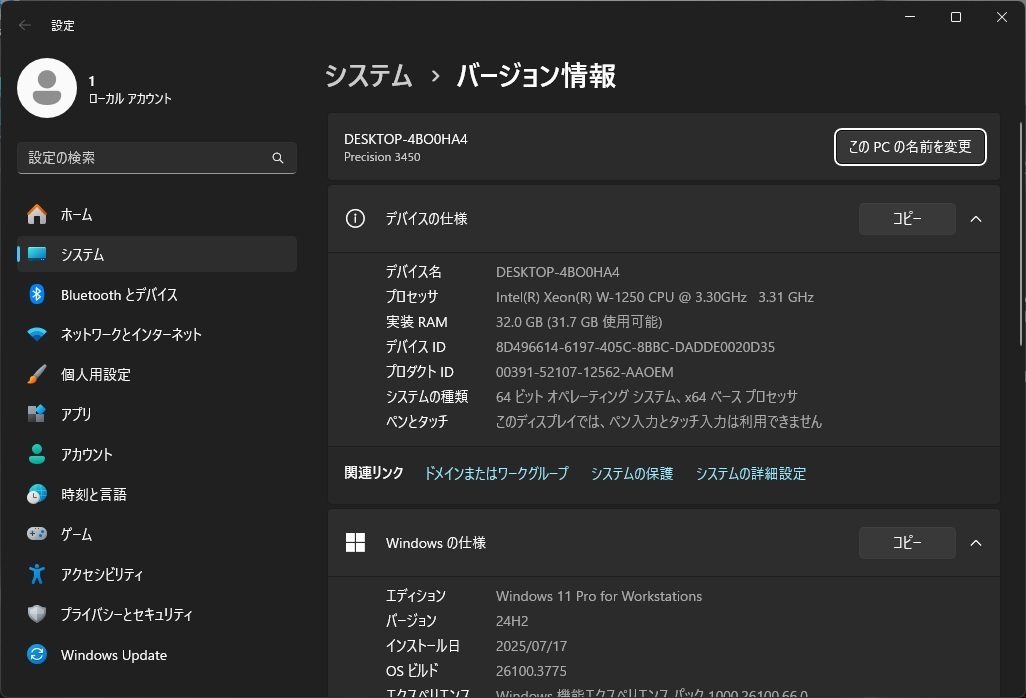The width and height of the screenshot is (1026, 698).
Task: Click the Privacy shield icon
Action: [x=37, y=614]
